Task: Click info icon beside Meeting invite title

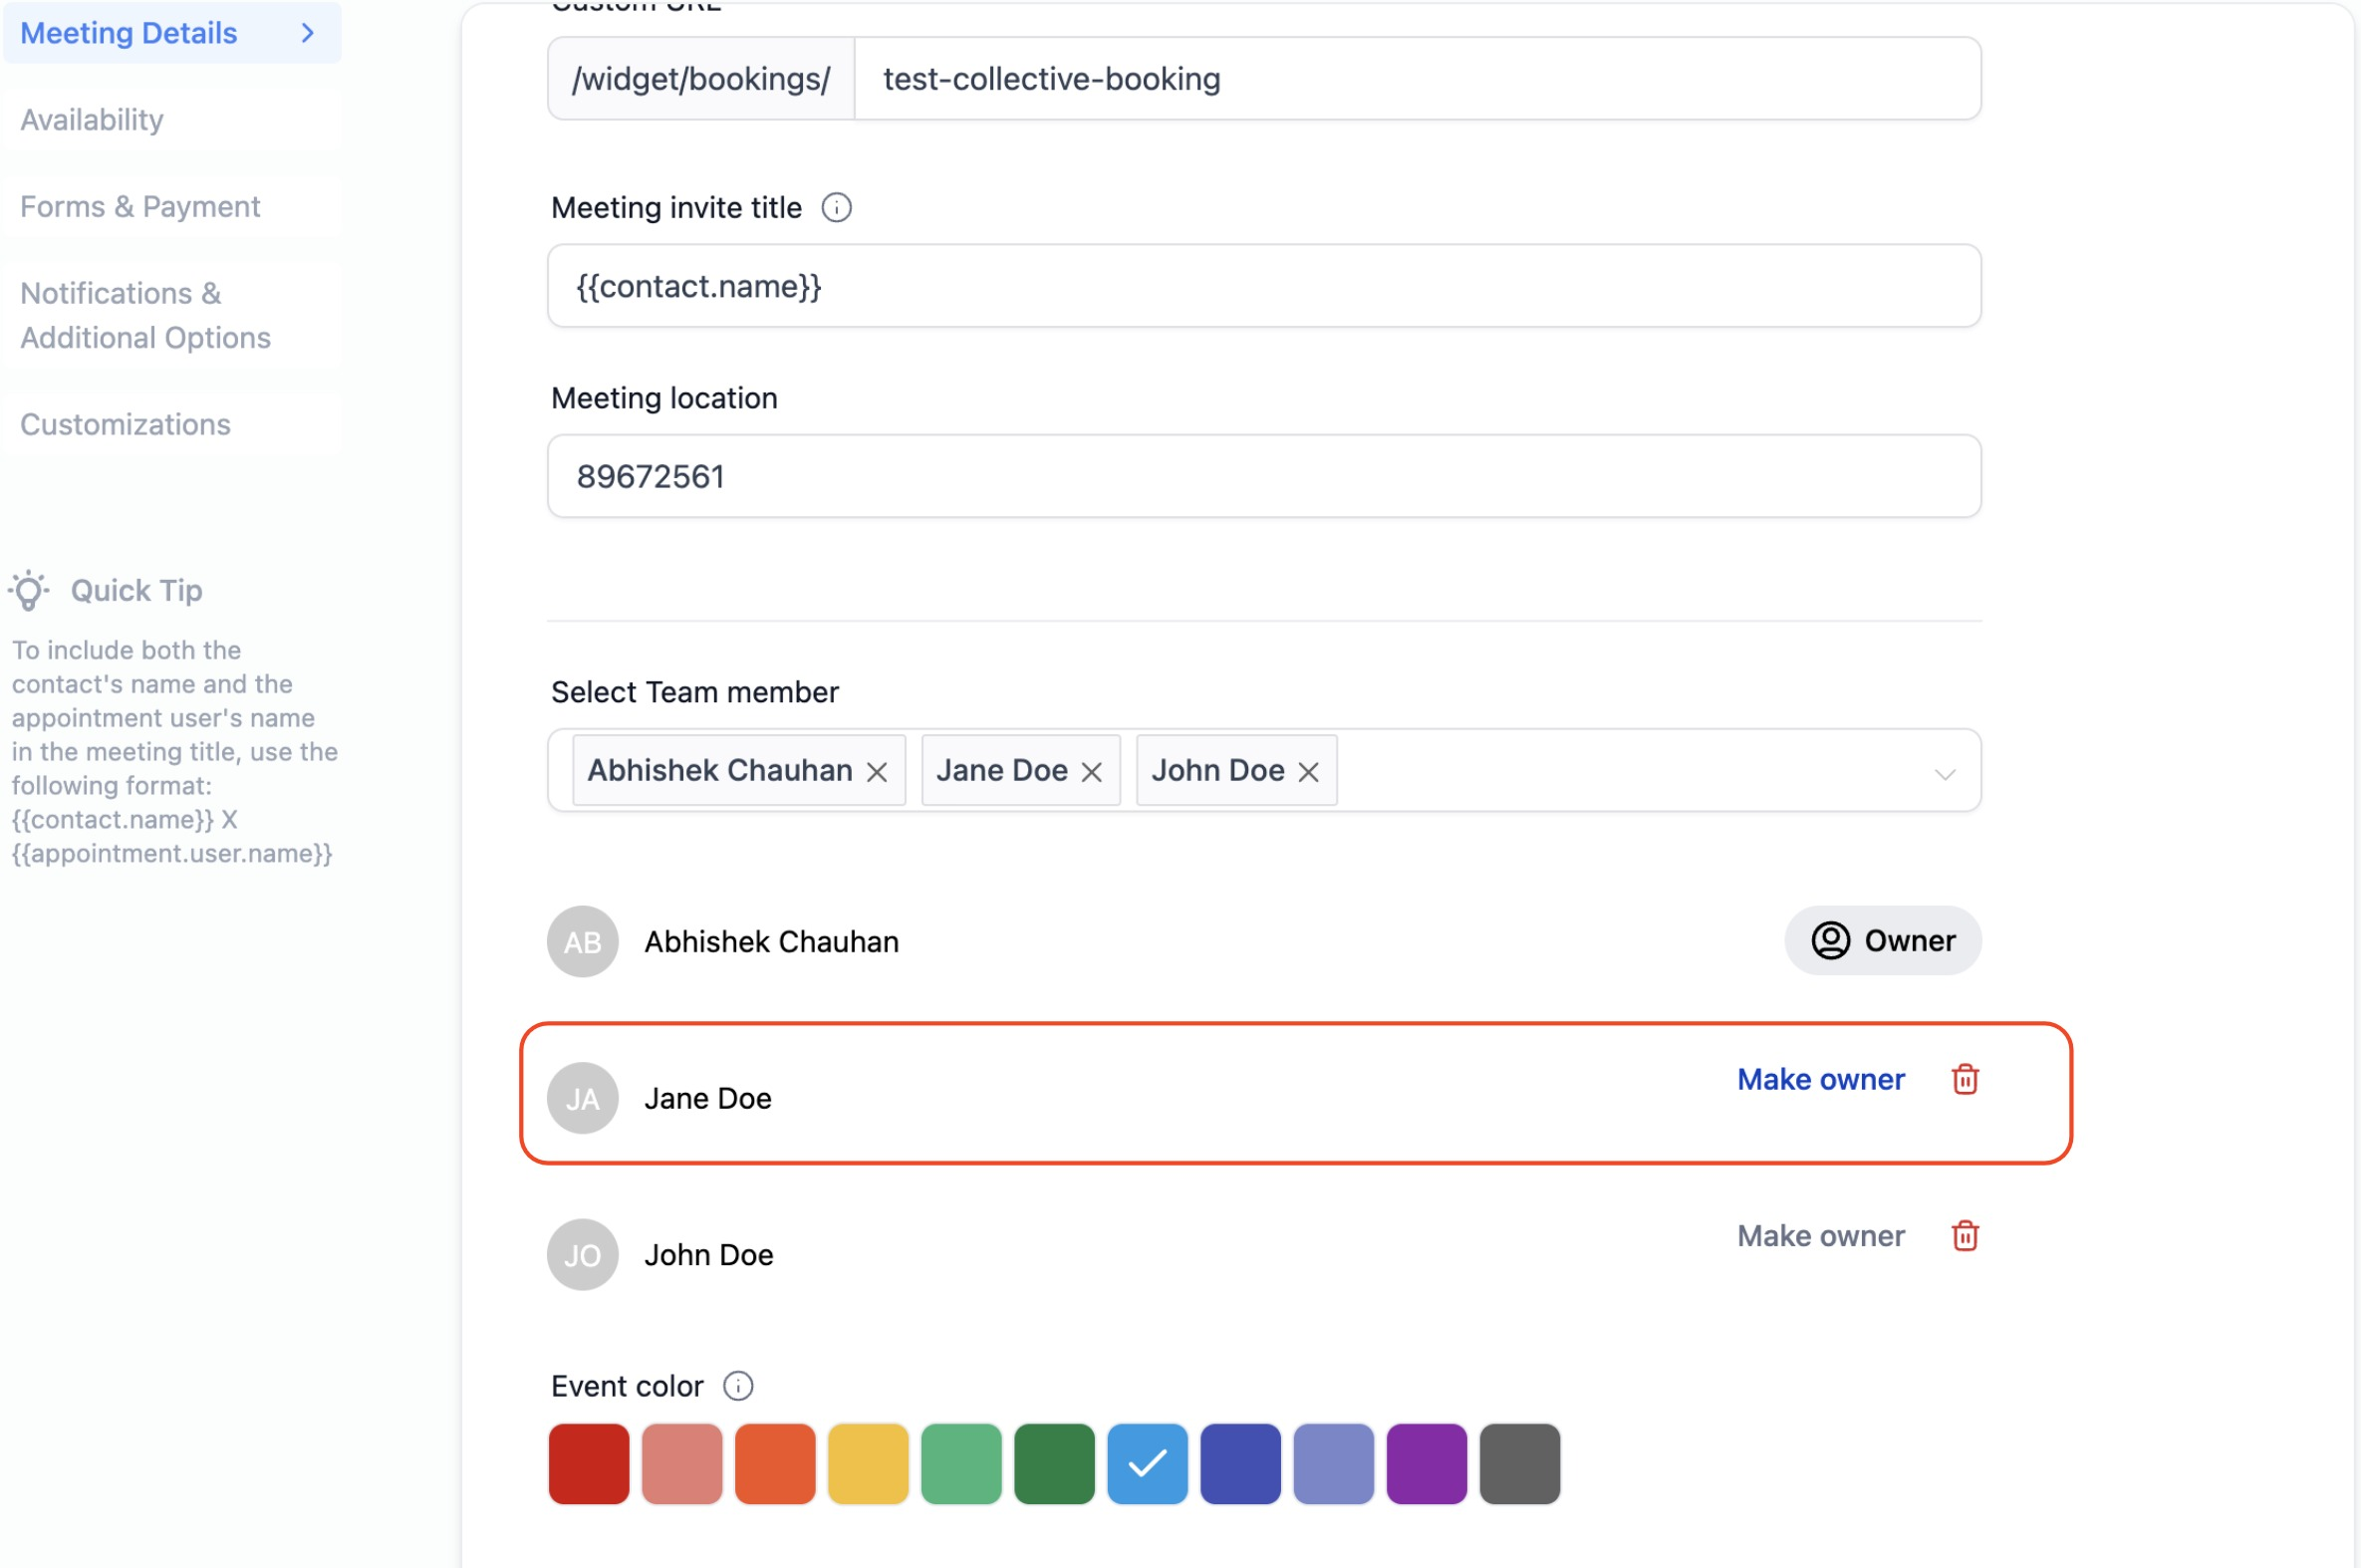Action: pos(836,207)
